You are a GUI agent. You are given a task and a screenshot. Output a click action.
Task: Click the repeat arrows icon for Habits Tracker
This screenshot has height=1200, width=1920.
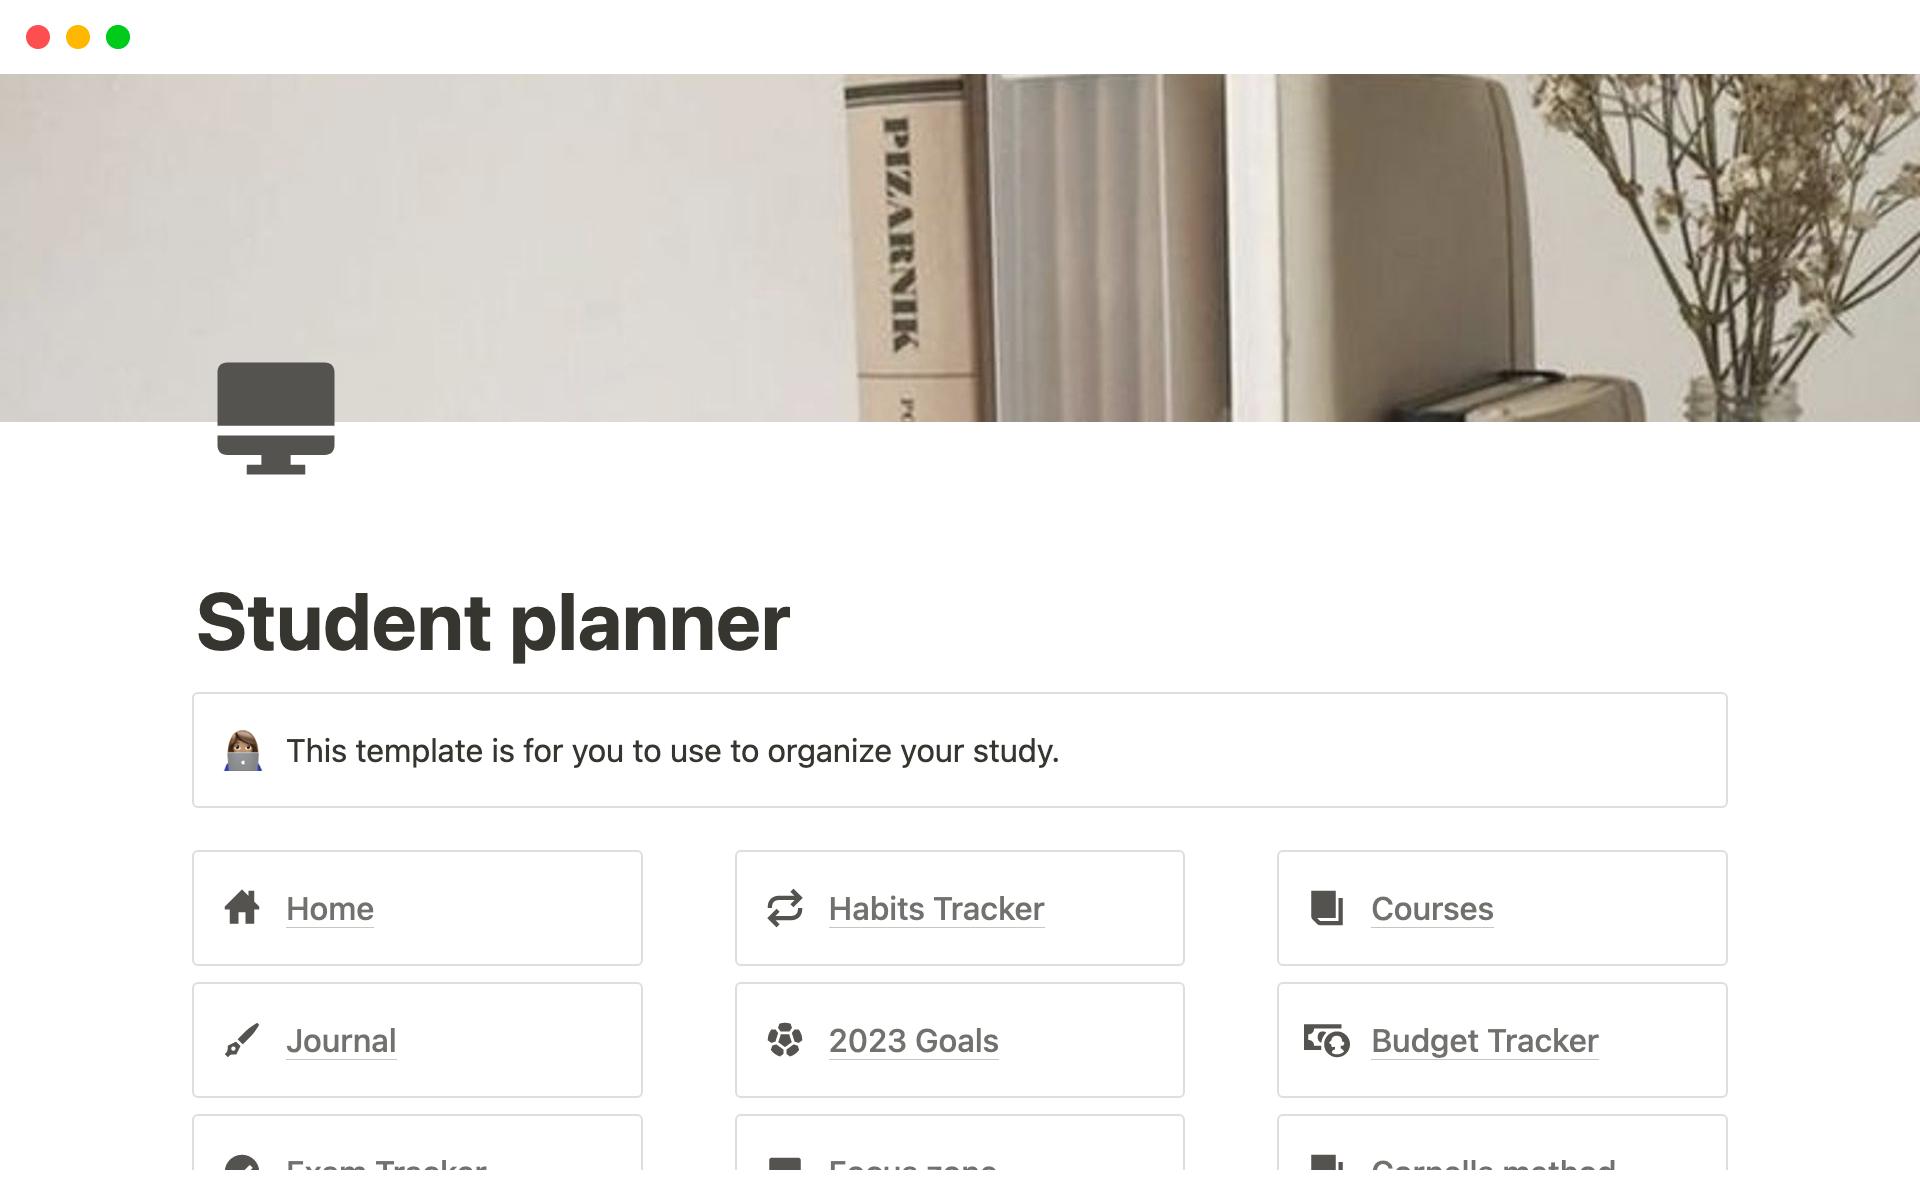pyautogui.click(x=785, y=908)
